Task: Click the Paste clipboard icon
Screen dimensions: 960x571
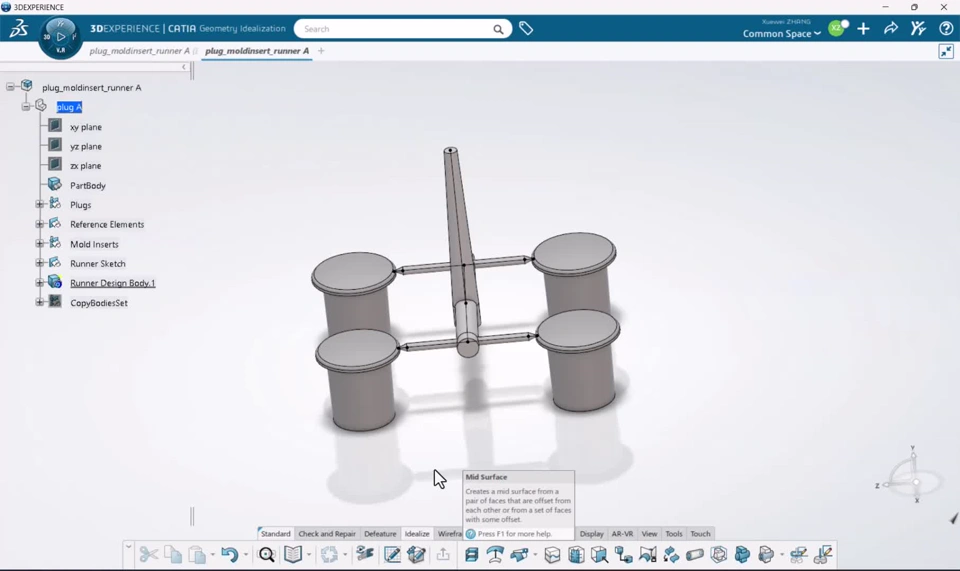Action: [x=197, y=554]
